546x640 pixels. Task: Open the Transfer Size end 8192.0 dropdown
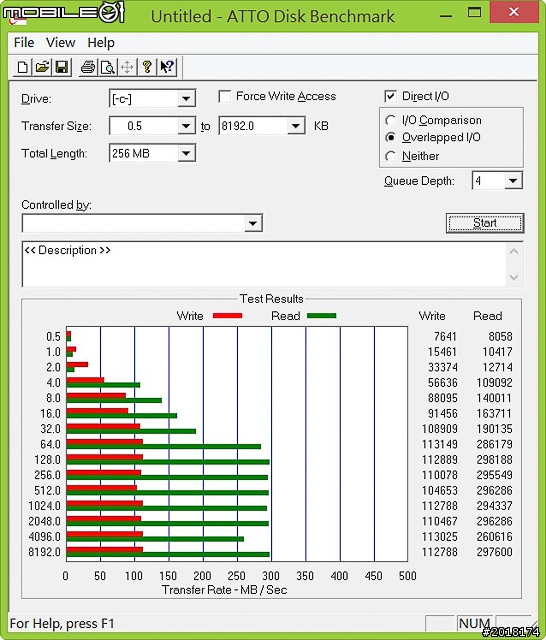click(296, 126)
